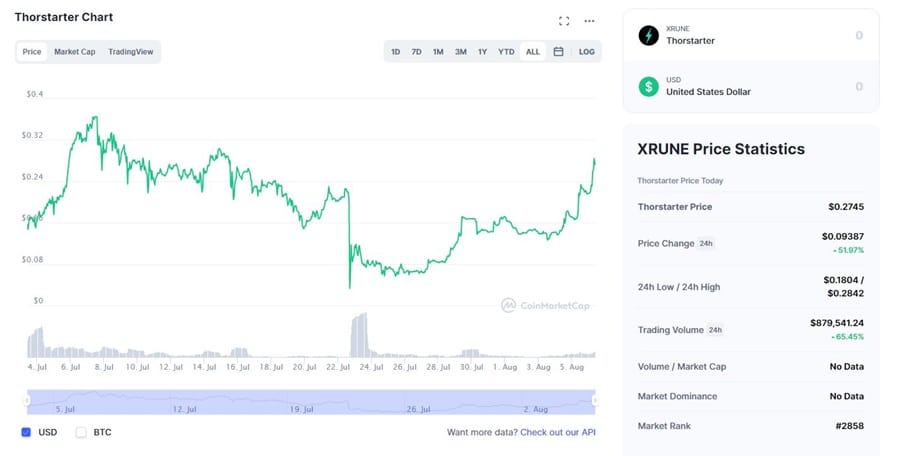This screenshot has width=900, height=456.
Task: Click the CoinMarketCap watermark logo
Action: coord(545,305)
